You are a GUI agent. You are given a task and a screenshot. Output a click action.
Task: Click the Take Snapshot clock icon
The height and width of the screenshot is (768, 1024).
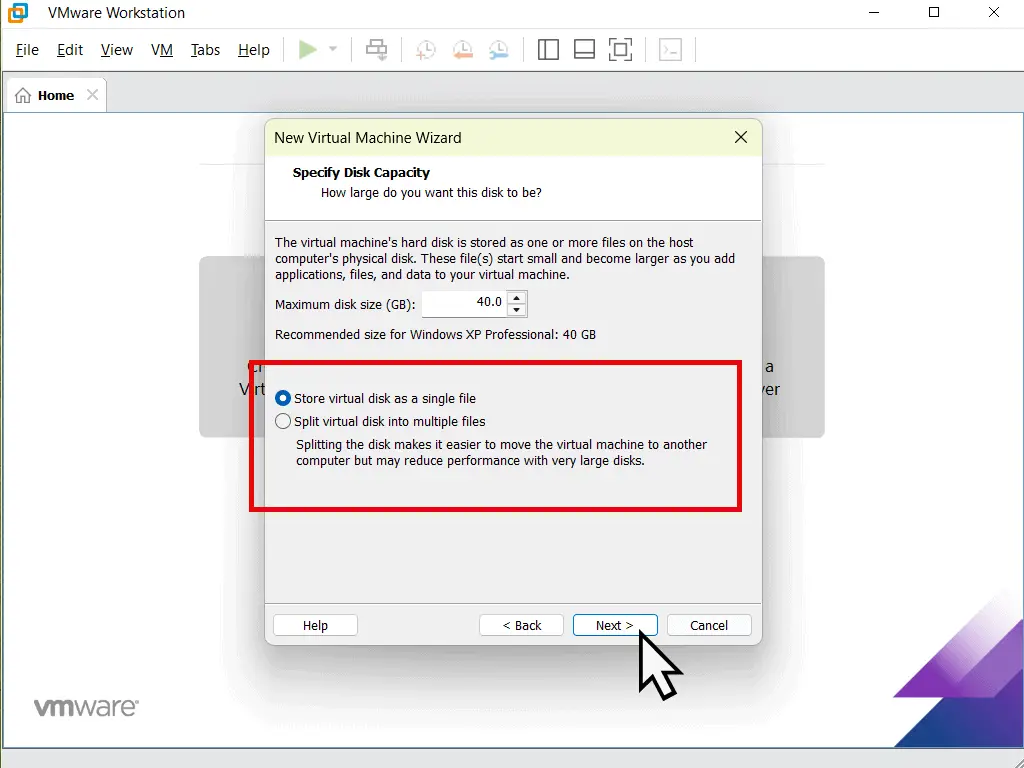coord(425,50)
